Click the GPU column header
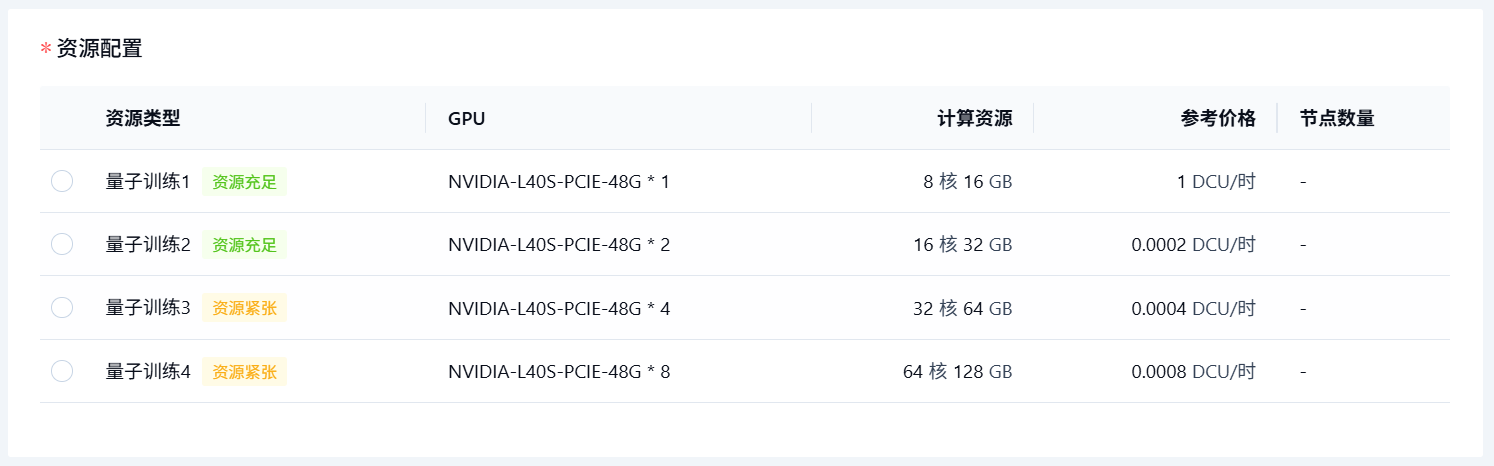 tap(466, 118)
